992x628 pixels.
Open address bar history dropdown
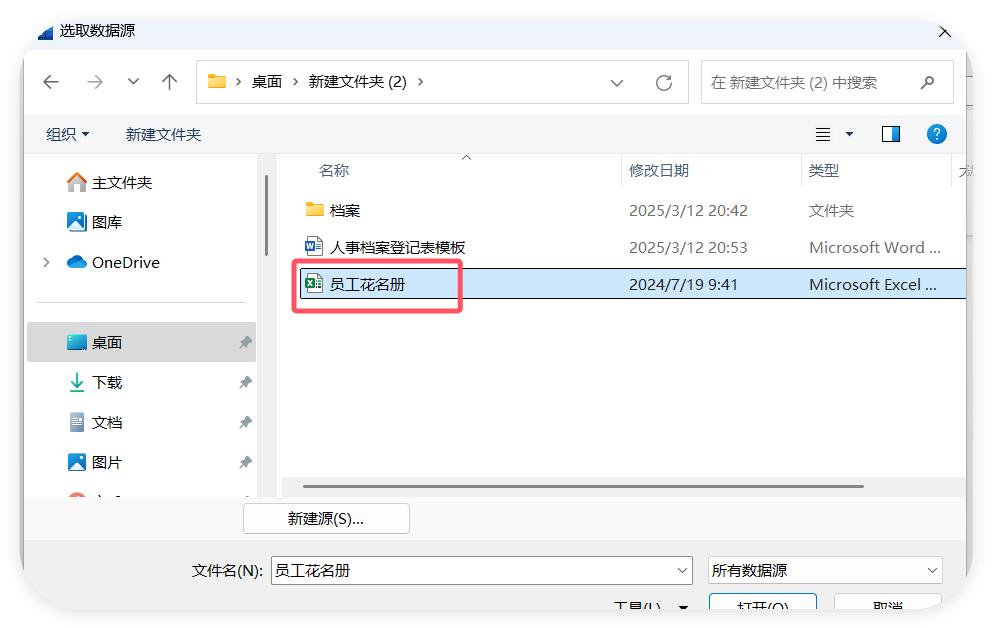pos(617,83)
